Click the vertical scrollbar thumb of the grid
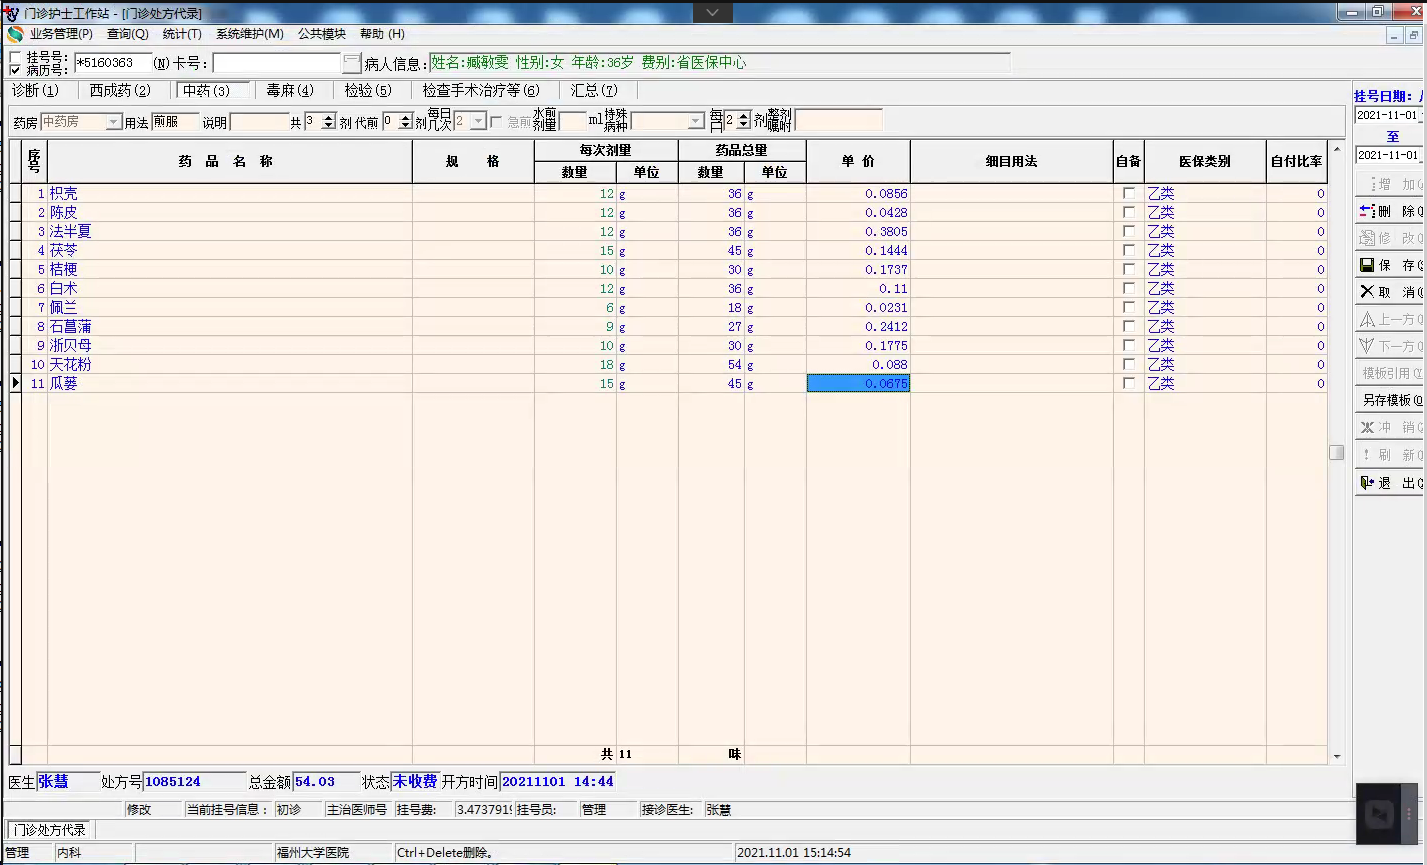Viewport: 1427px width, 865px height. (1336, 452)
